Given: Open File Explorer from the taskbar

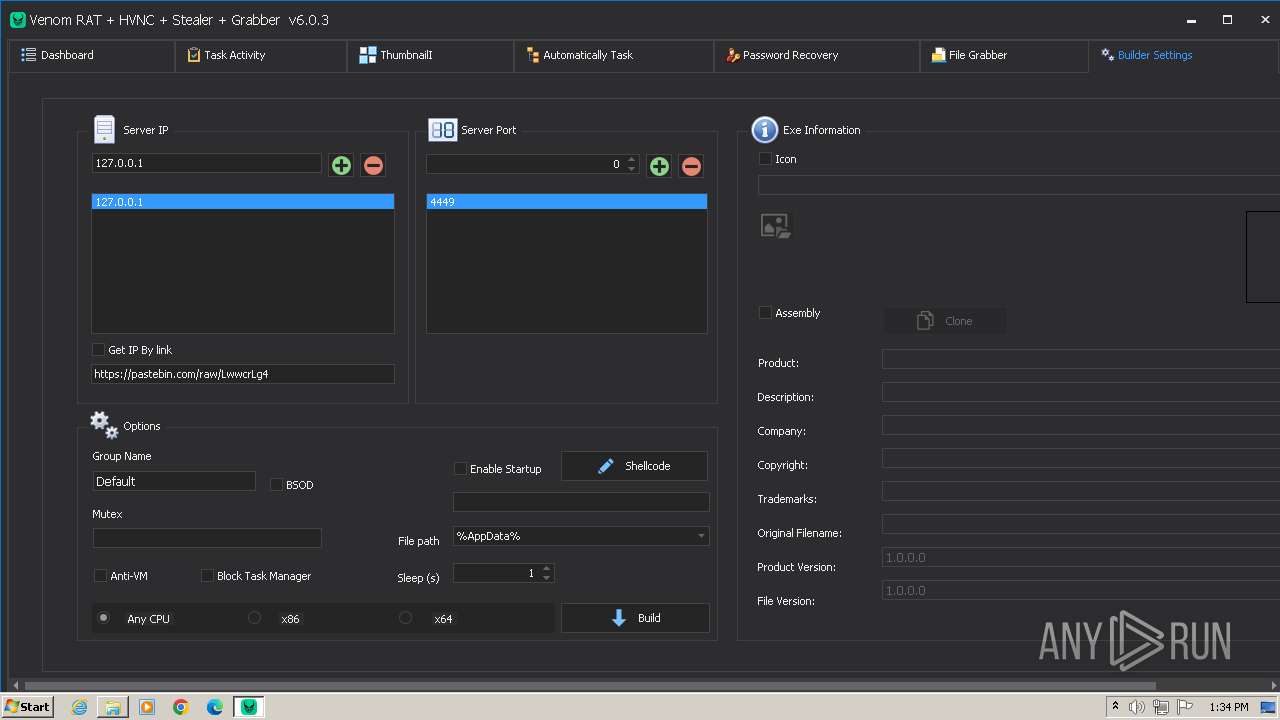Looking at the screenshot, I should tap(113, 707).
